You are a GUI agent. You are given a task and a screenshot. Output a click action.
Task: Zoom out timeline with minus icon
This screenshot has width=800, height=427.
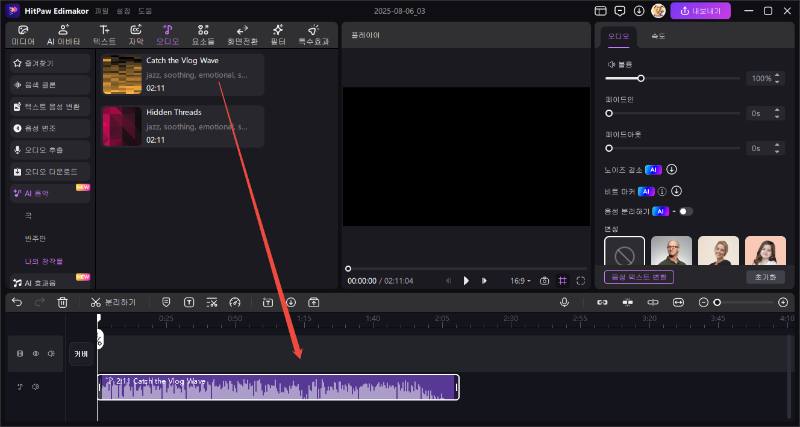pyautogui.click(x=703, y=303)
